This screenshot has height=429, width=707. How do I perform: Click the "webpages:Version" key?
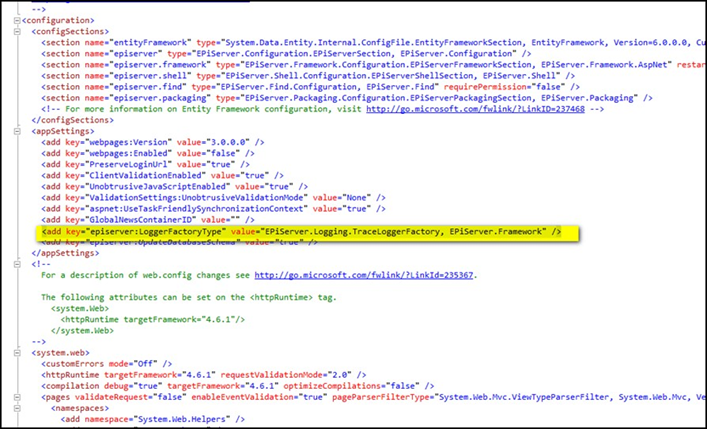129,142
